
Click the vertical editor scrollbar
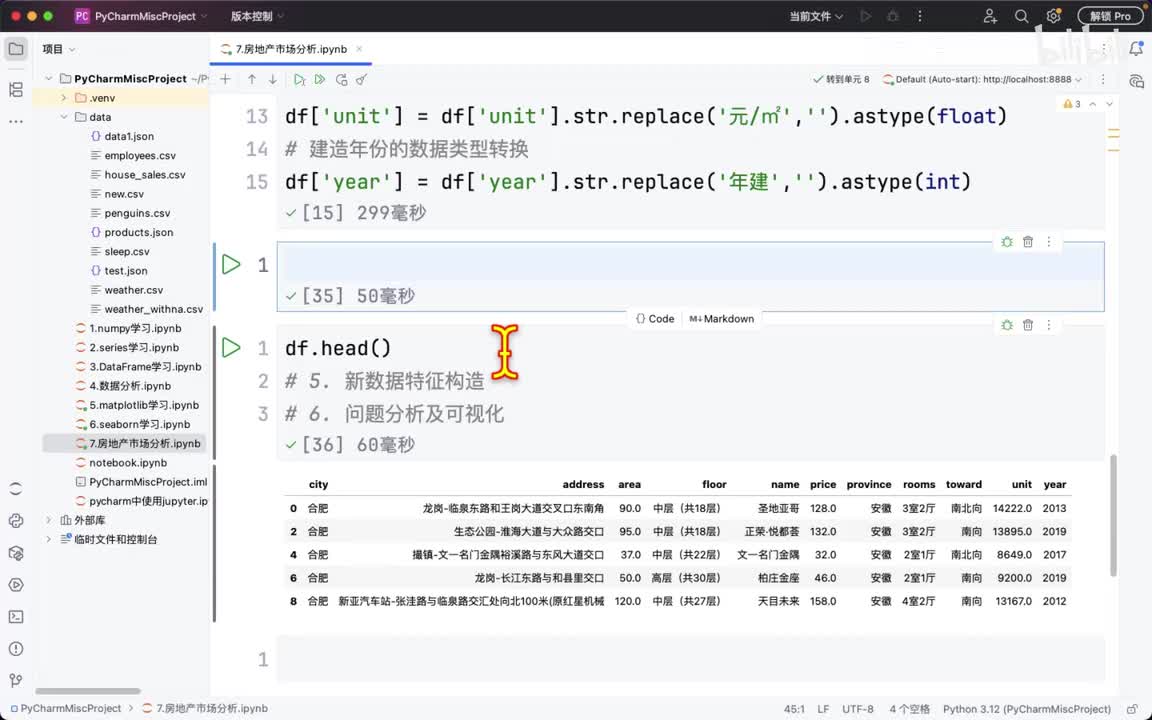click(1113, 516)
